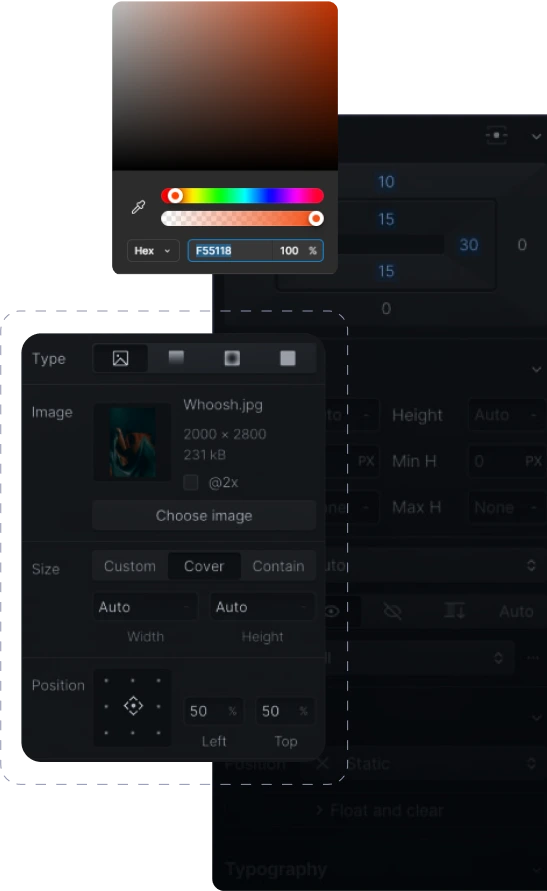Click the Whoosh.jpg file name

[223, 405]
